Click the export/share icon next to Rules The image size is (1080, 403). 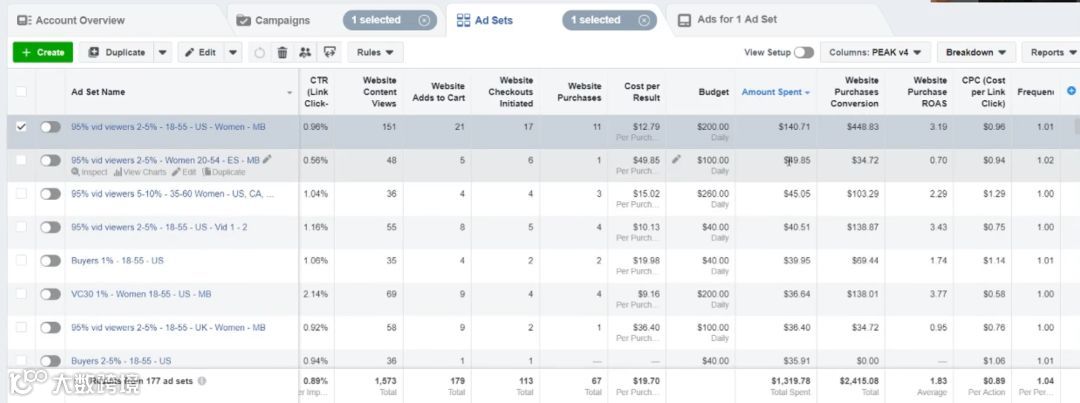(x=328, y=52)
